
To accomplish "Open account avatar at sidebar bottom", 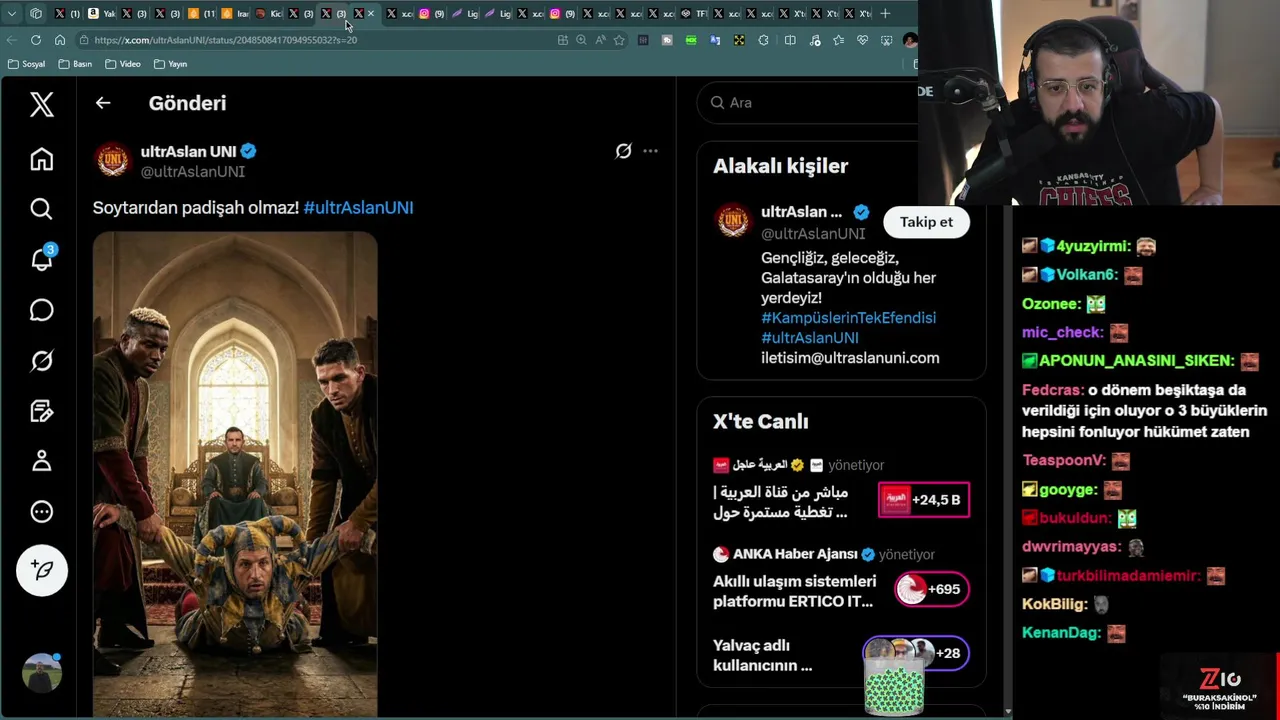I will (42, 673).
